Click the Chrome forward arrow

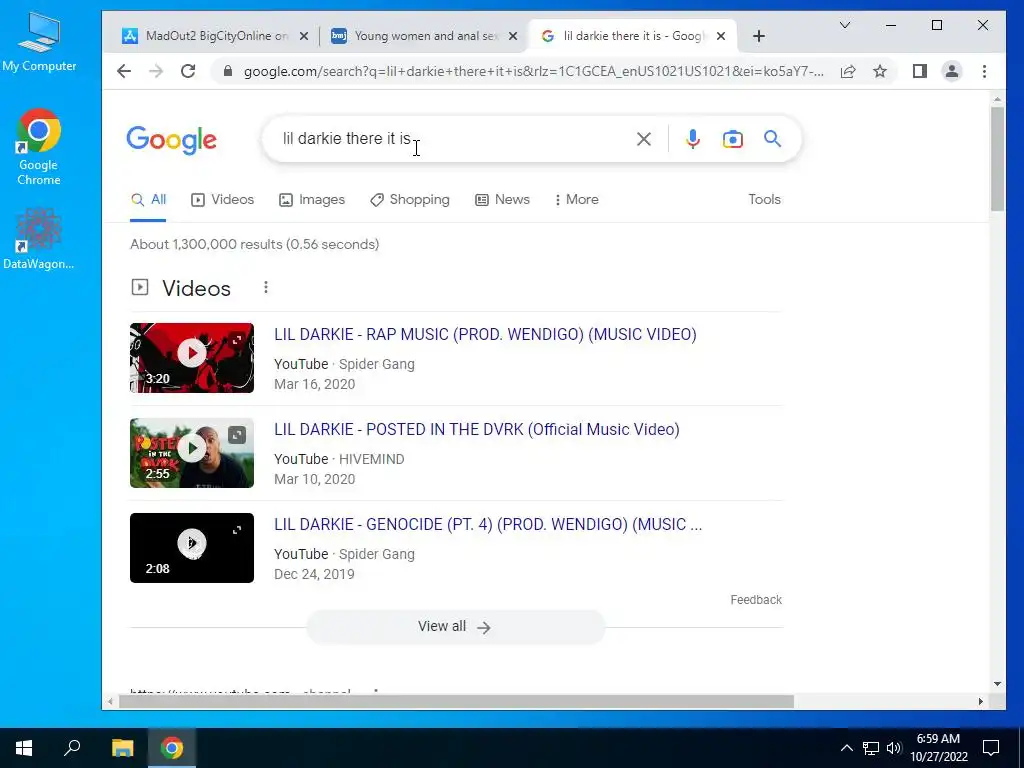pos(156,71)
